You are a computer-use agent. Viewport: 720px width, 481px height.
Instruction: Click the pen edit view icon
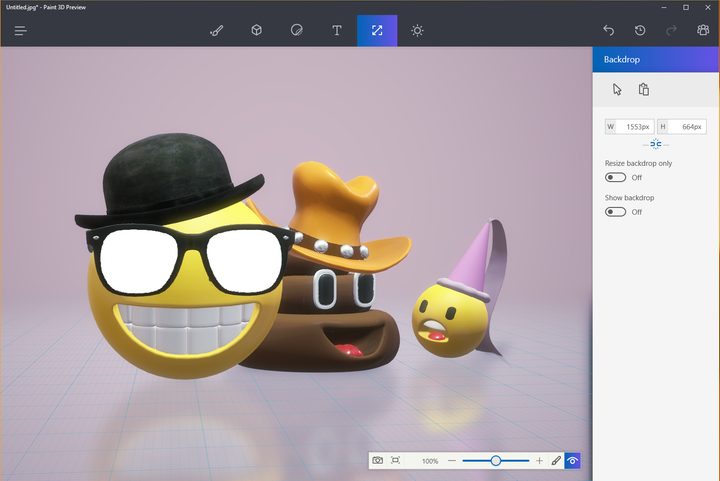point(556,460)
